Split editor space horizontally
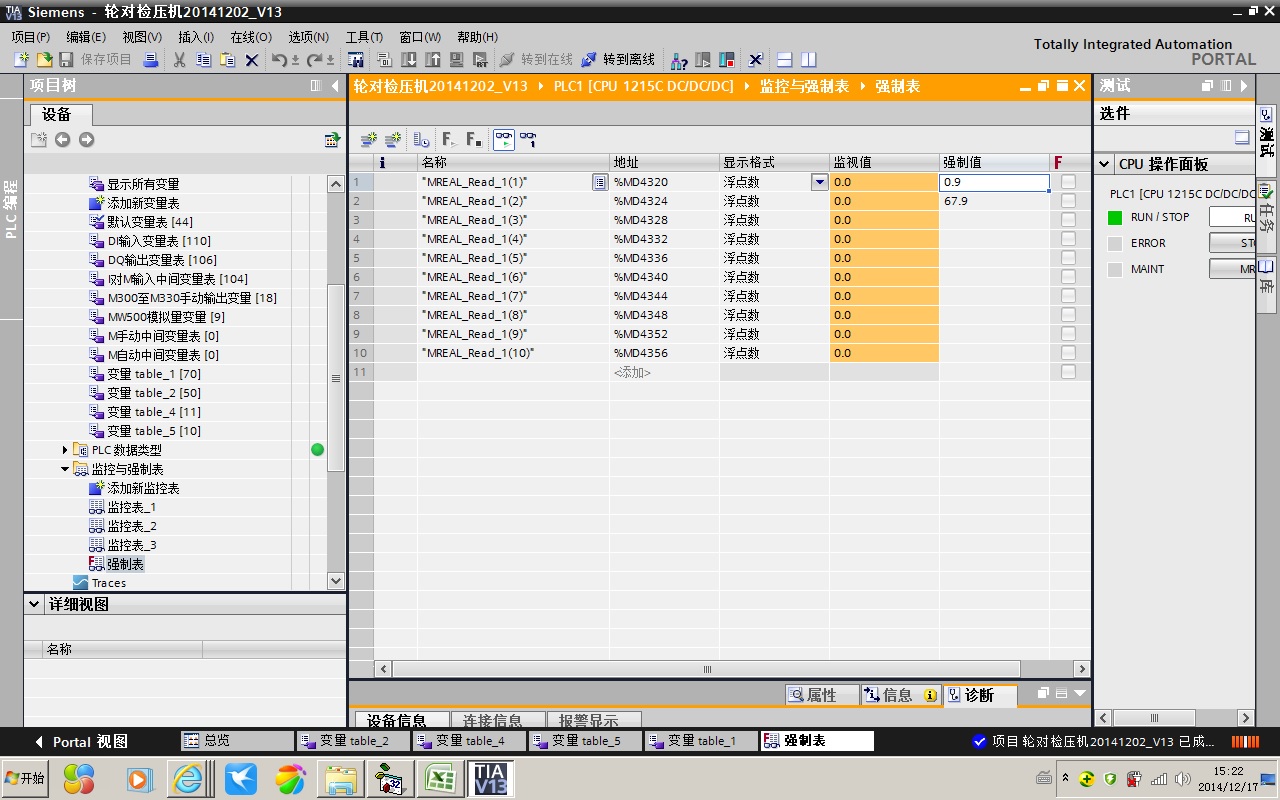Viewport: 1280px width, 800px height. (785, 60)
